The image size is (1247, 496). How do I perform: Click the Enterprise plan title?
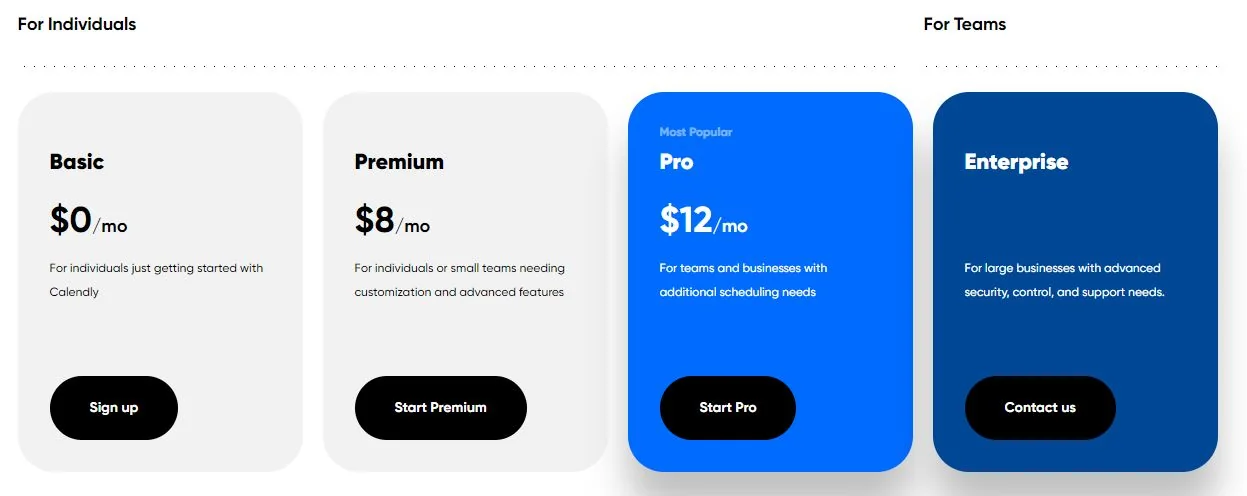[1016, 162]
